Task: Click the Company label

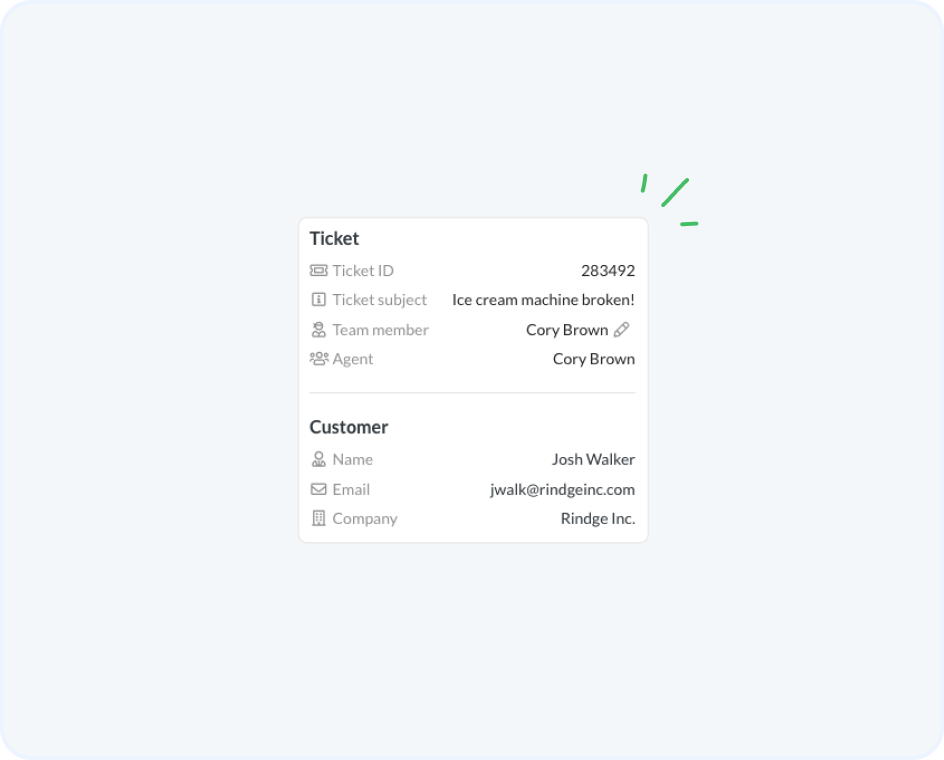Action: pyautogui.click(x=364, y=518)
